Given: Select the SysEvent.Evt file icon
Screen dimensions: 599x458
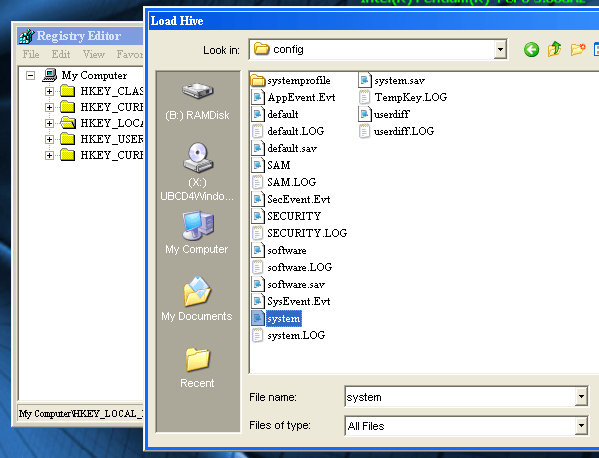Looking at the screenshot, I should pyautogui.click(x=258, y=301).
